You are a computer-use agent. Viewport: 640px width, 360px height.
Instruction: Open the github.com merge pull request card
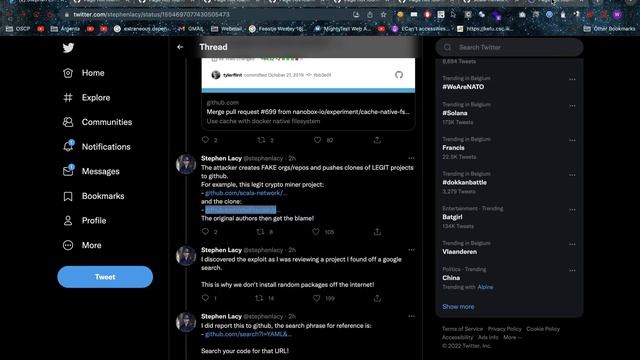click(308, 94)
